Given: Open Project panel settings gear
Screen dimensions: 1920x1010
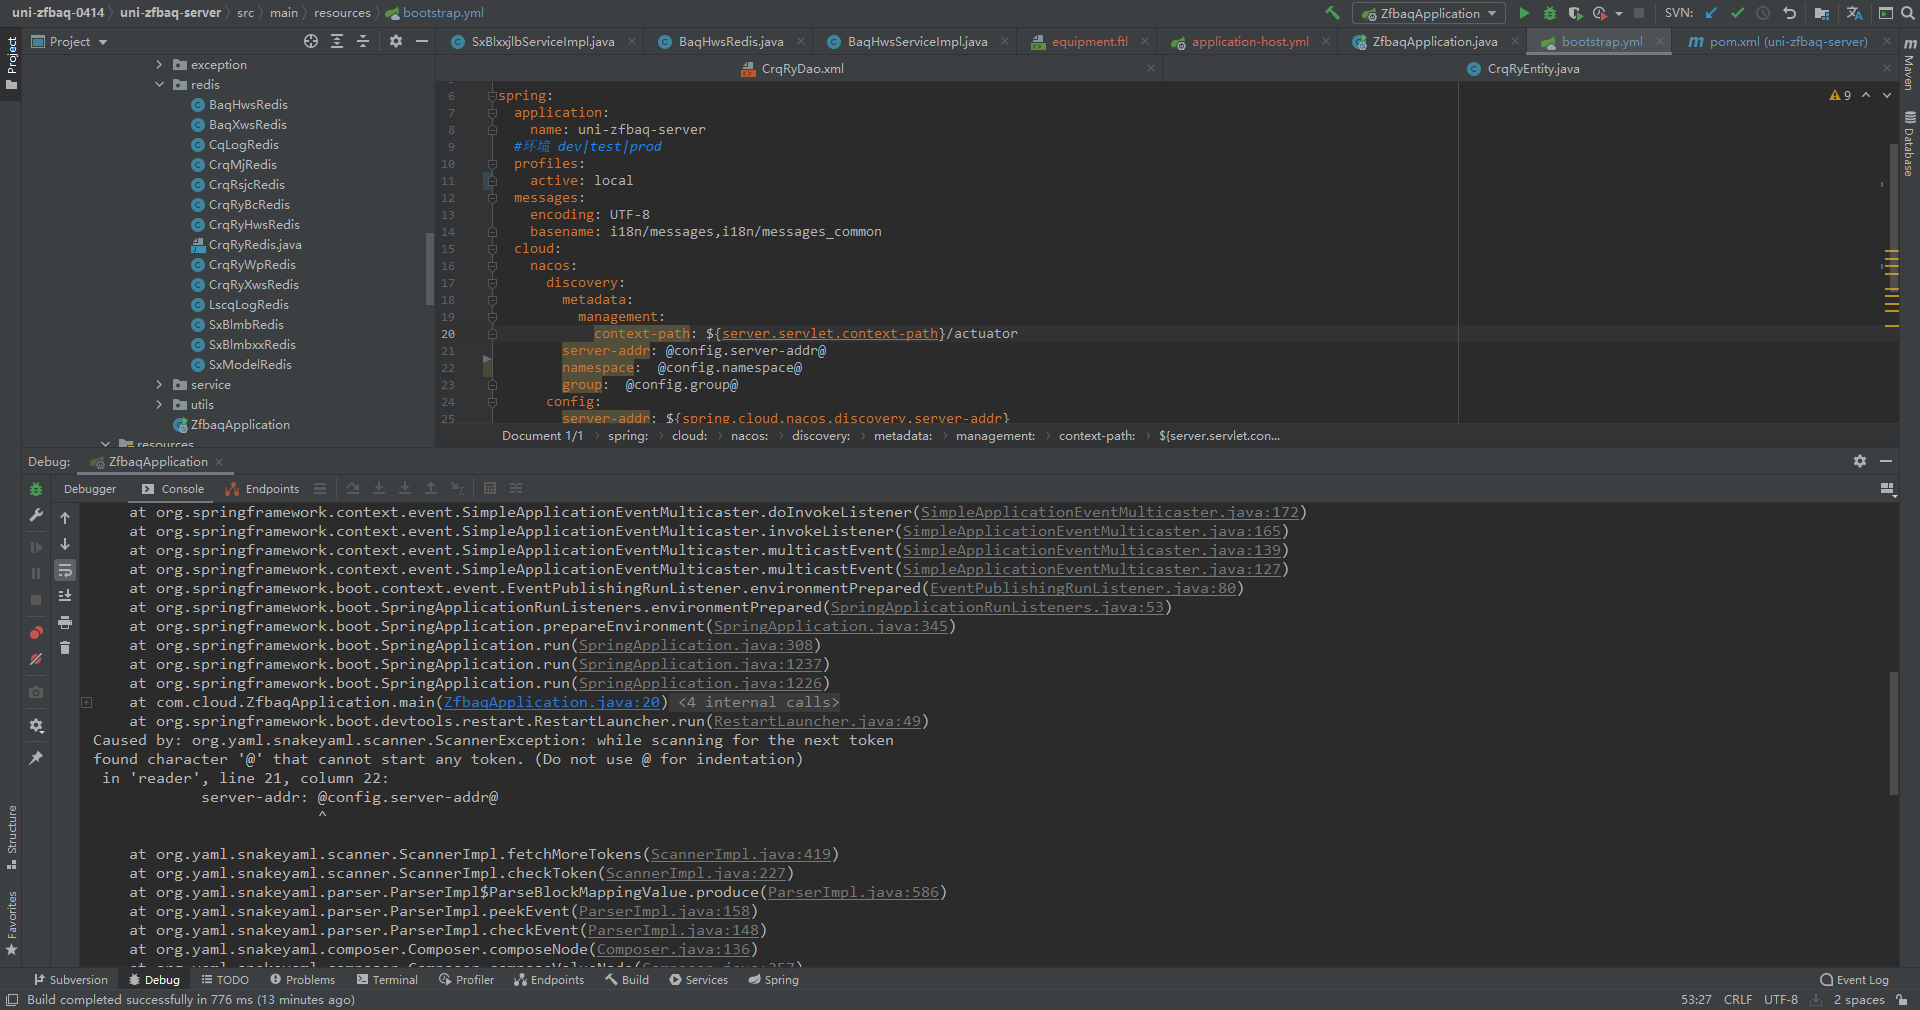Looking at the screenshot, I should 396,41.
